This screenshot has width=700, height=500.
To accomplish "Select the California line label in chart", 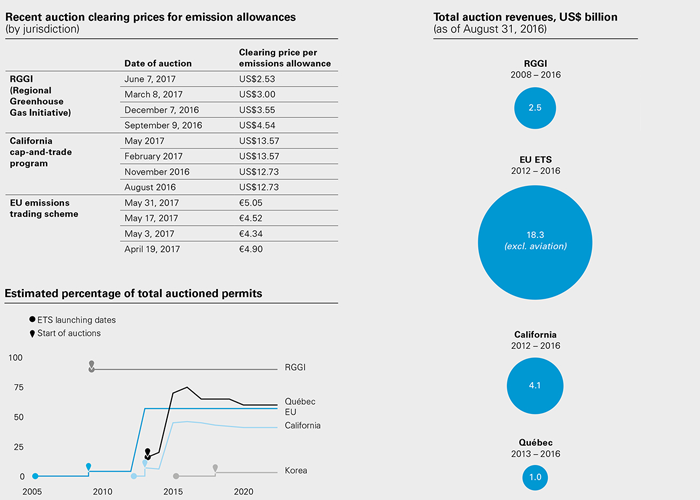I will 303,426.
